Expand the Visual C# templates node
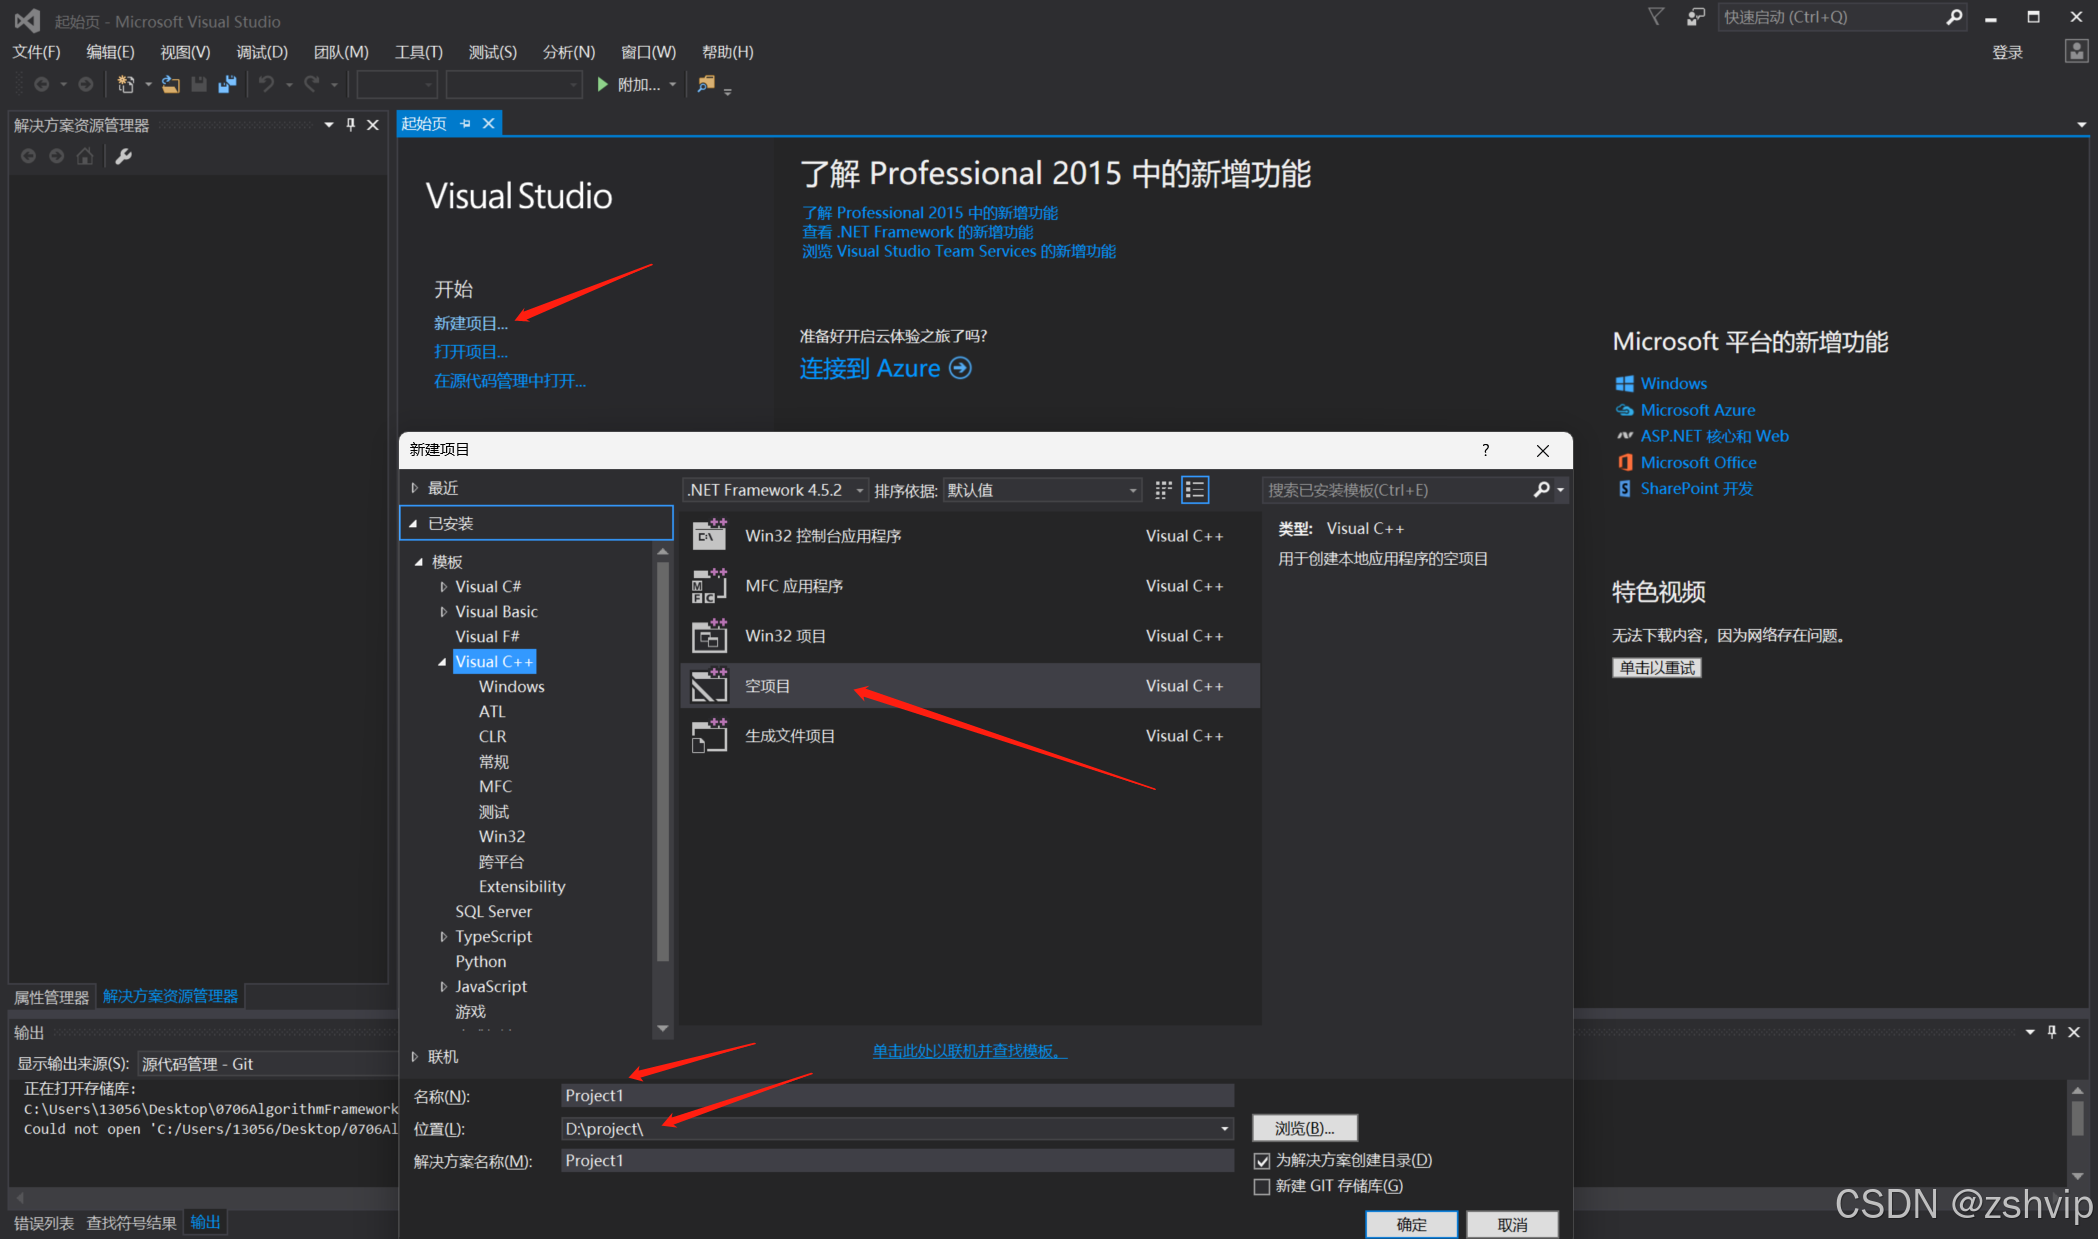The width and height of the screenshot is (2098, 1239). (x=445, y=586)
